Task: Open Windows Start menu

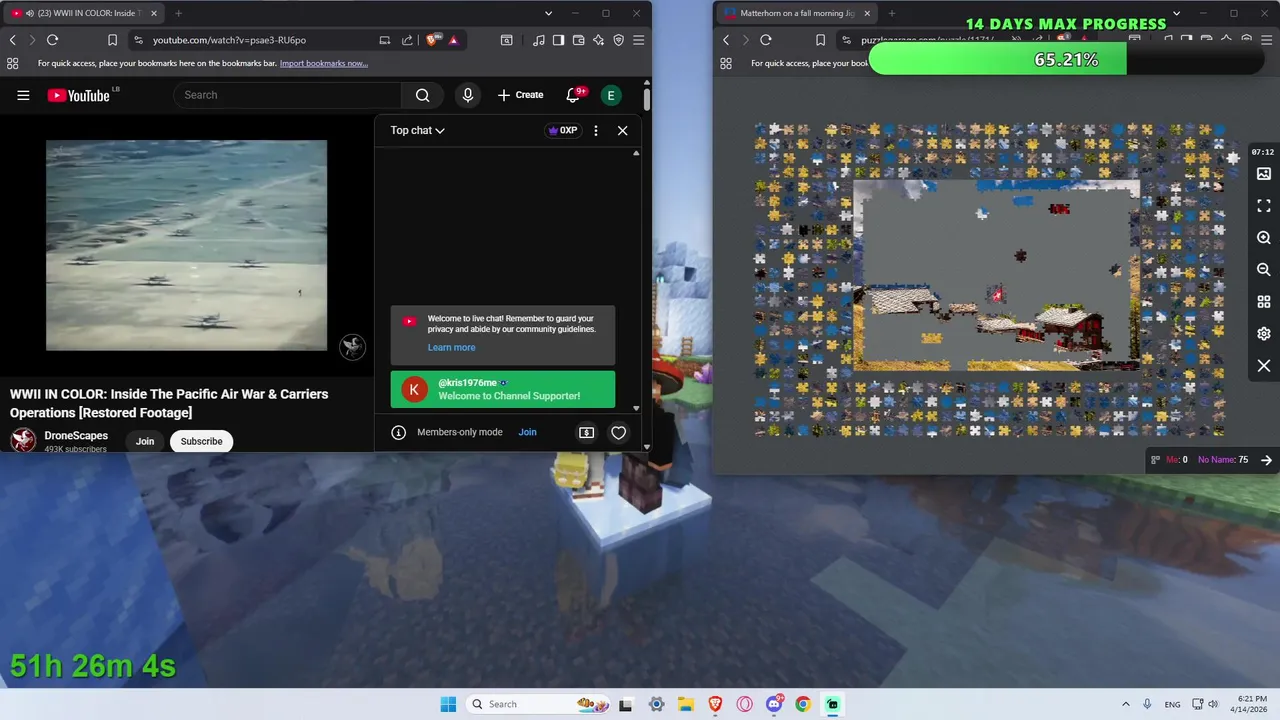Action: [448, 704]
